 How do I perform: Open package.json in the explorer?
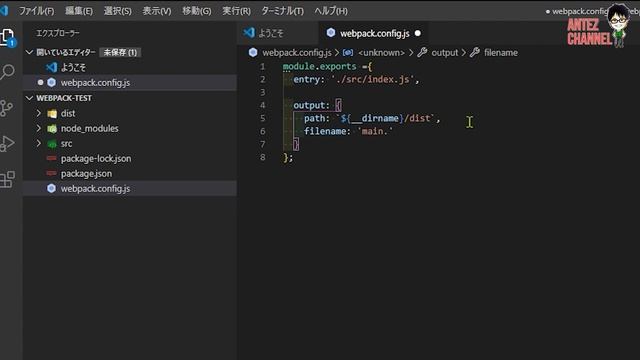130,173
